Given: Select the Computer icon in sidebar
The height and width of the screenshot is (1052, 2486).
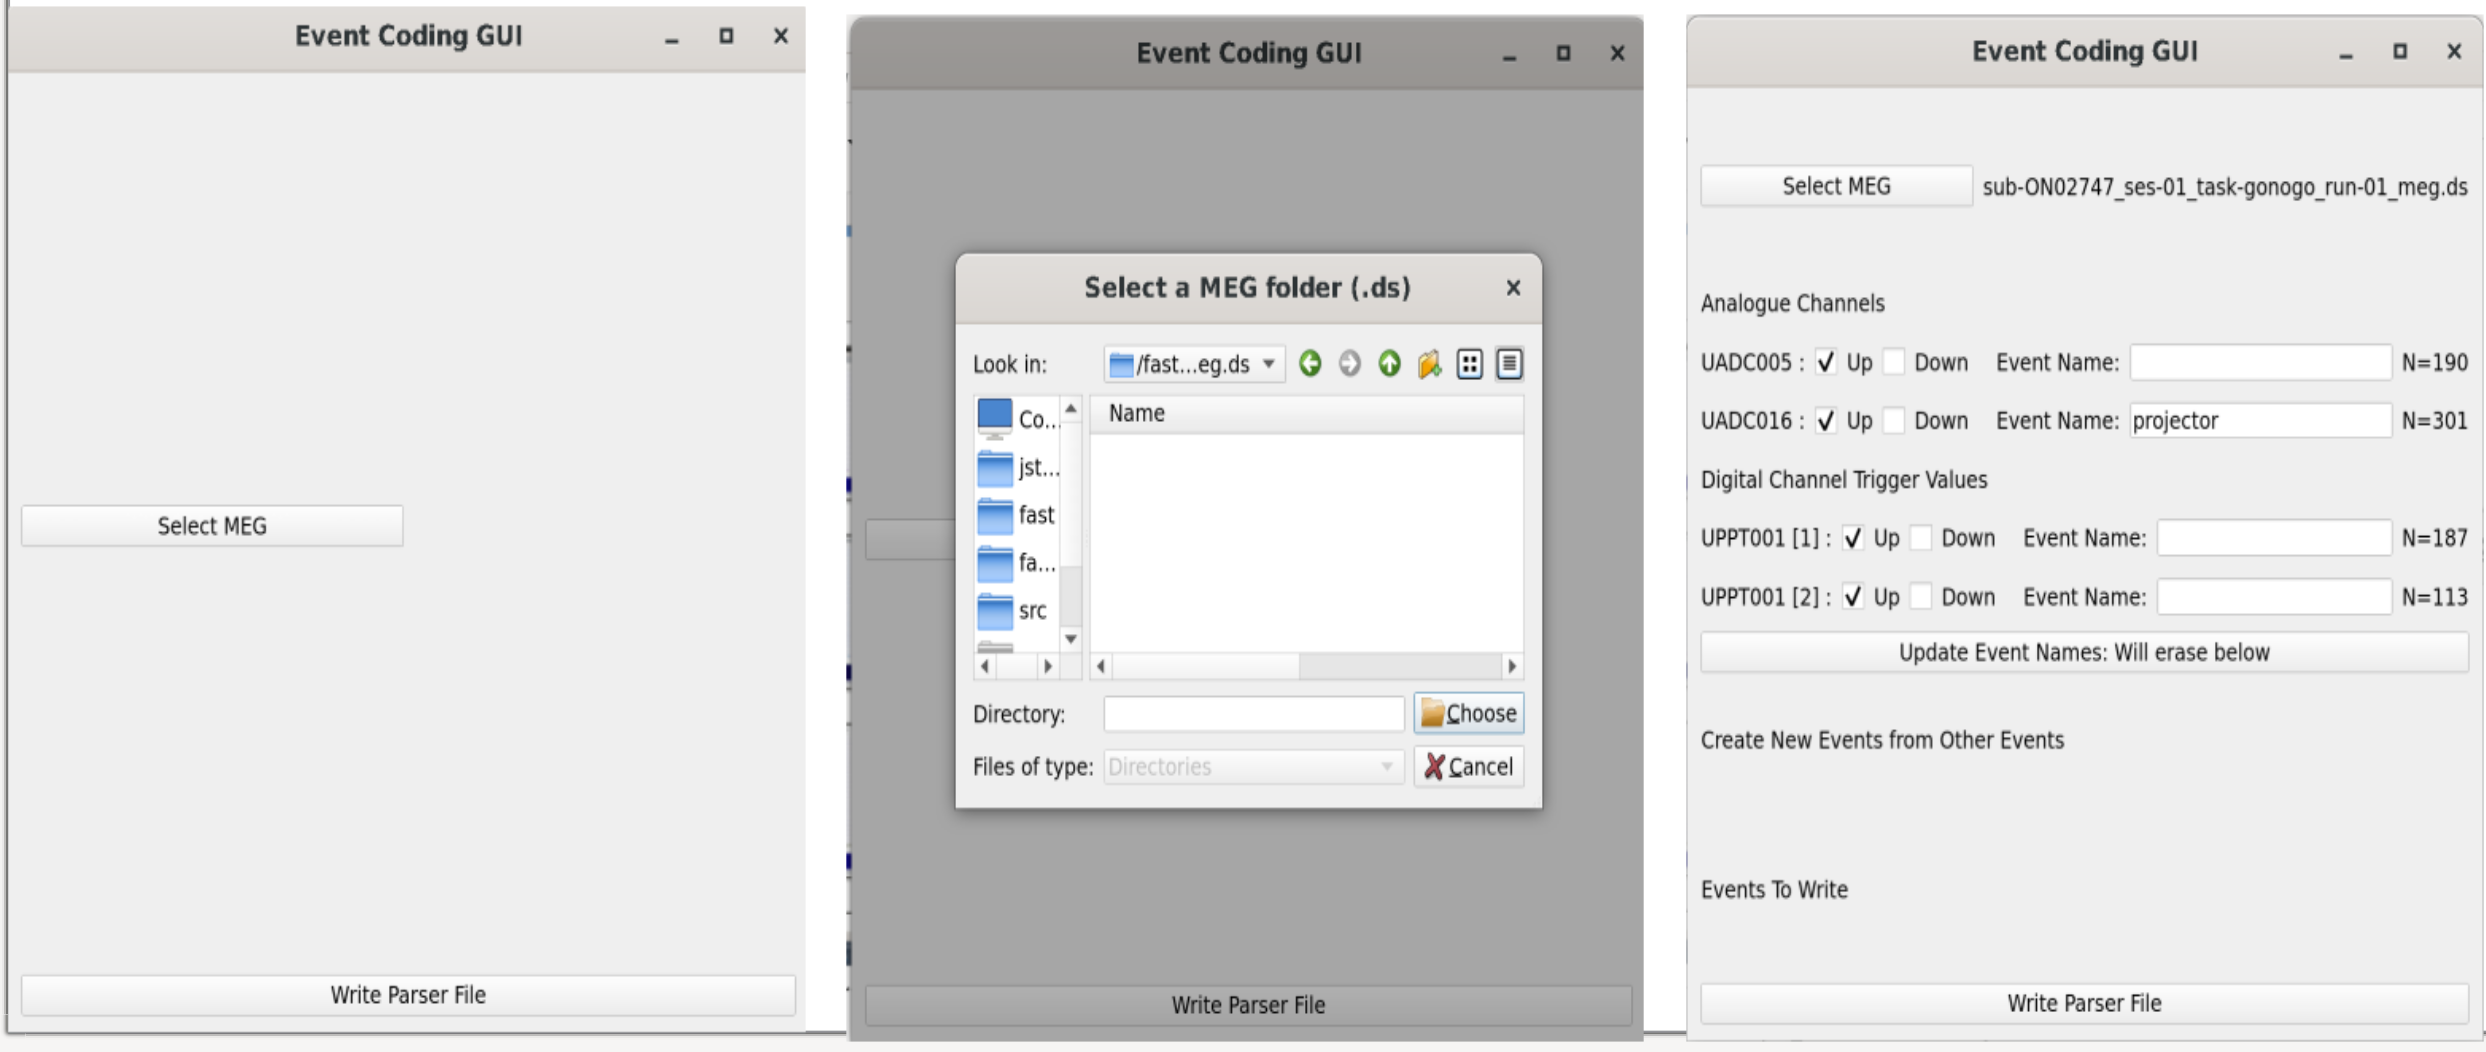Looking at the screenshot, I should [x=995, y=418].
